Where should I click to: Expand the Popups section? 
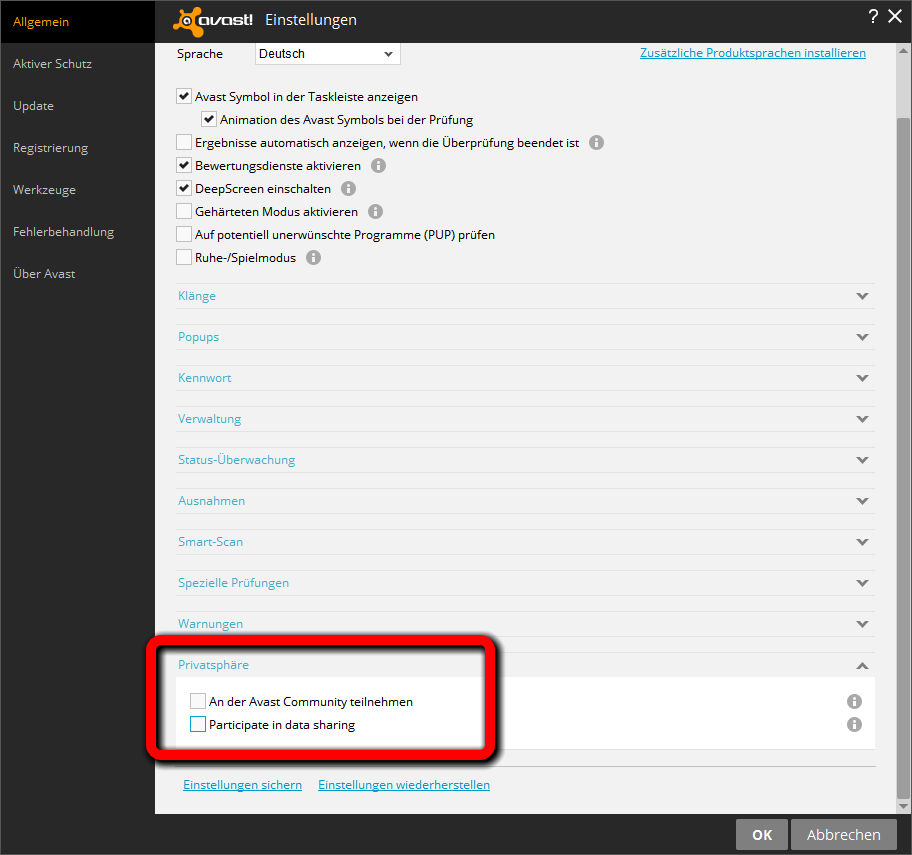[x=525, y=337]
